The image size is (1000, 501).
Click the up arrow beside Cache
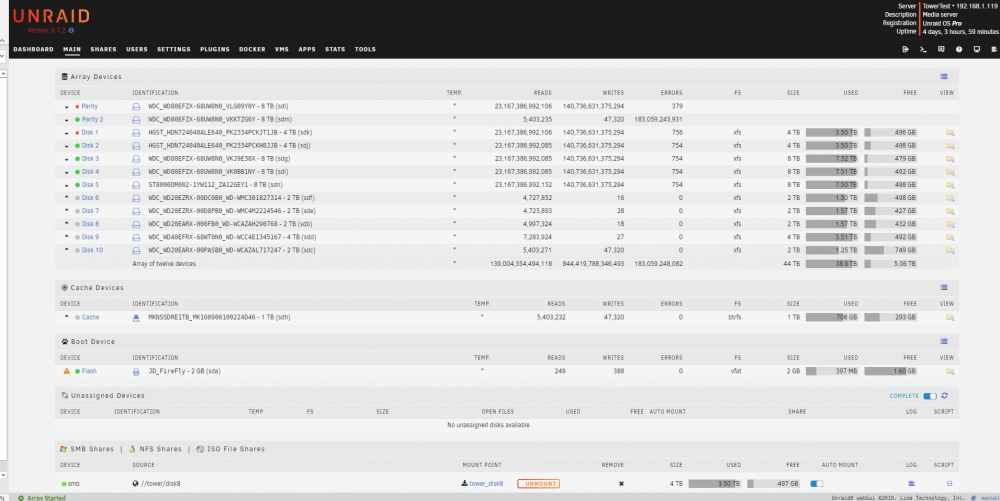point(66,317)
